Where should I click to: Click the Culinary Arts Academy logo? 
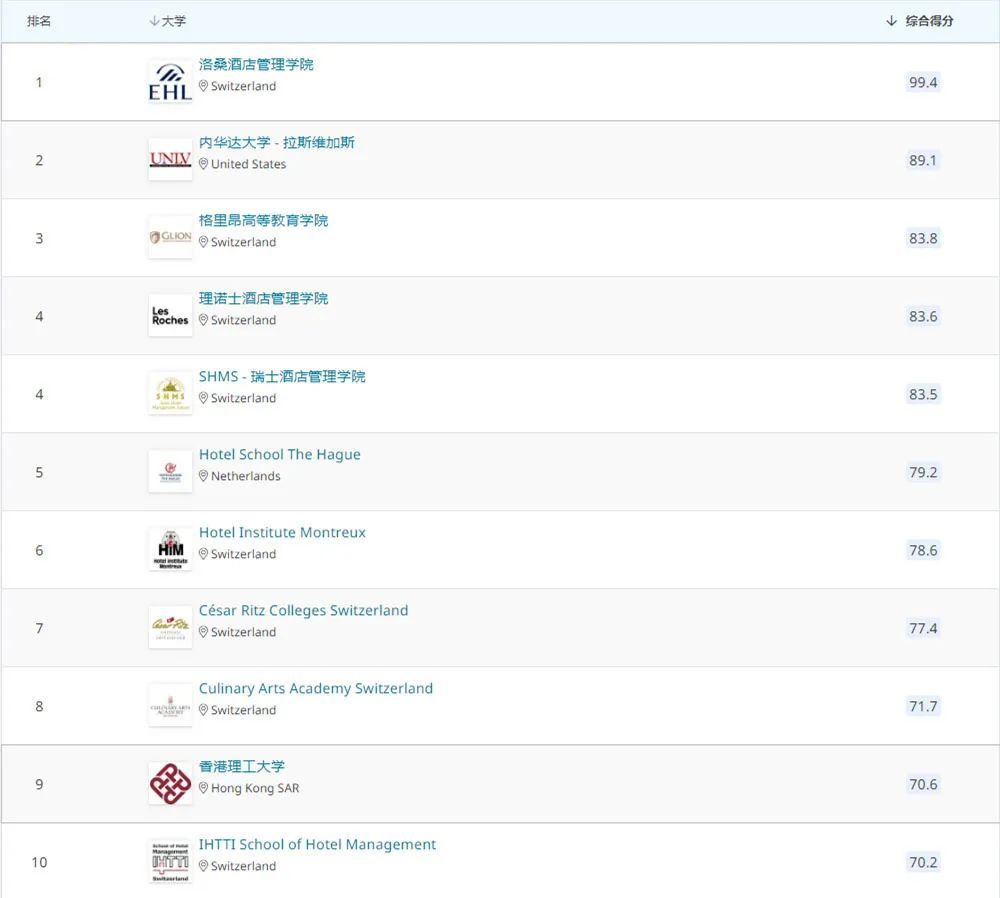click(x=170, y=706)
